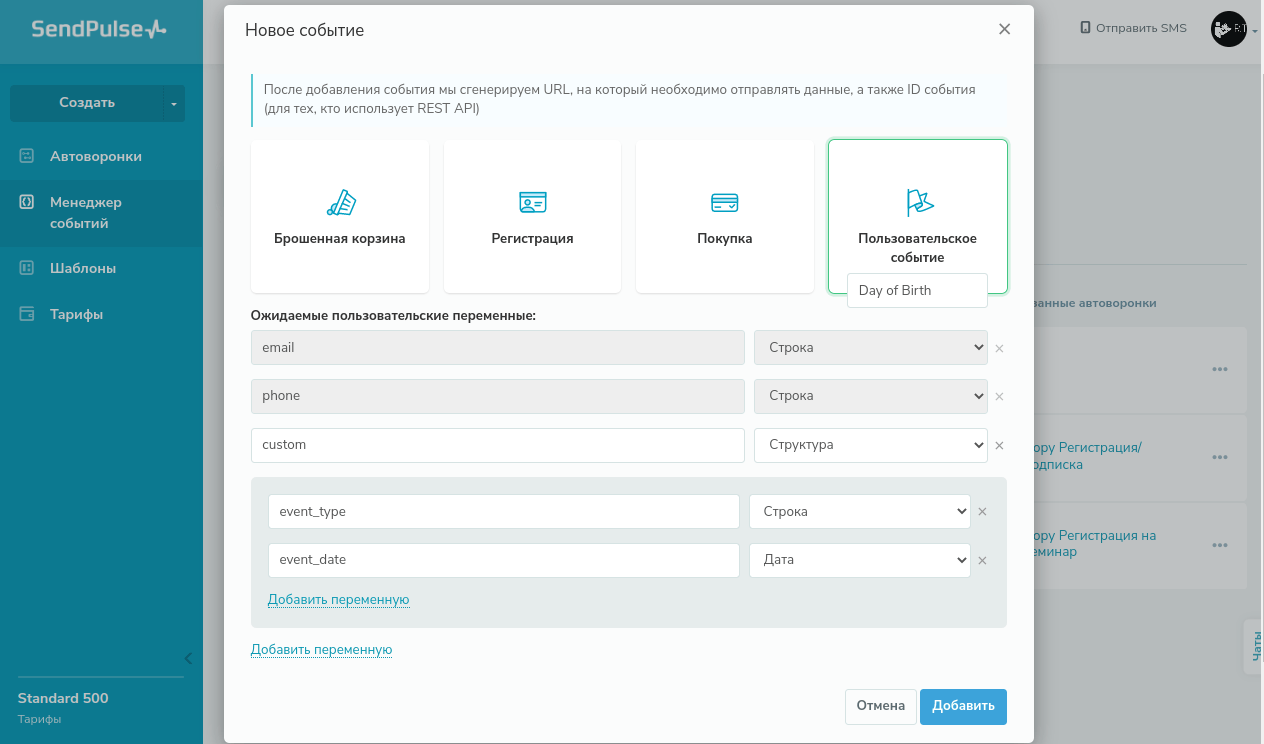The image size is (1264, 744).
Task: Open type dropdown for event_type variable
Action: pos(859,511)
